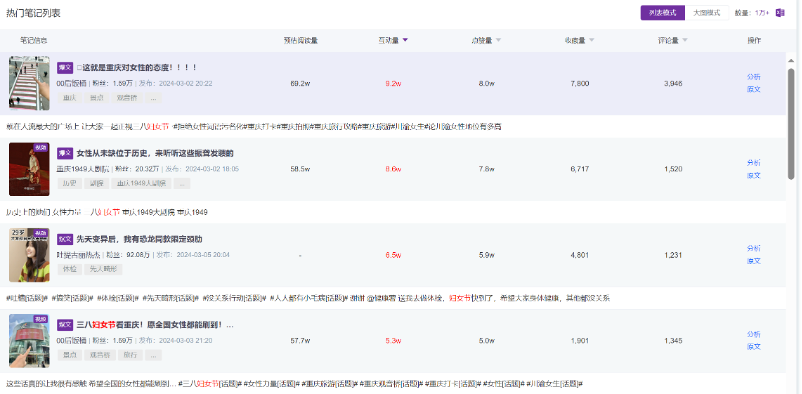Click 热门笔记列表 heading

point(33,13)
